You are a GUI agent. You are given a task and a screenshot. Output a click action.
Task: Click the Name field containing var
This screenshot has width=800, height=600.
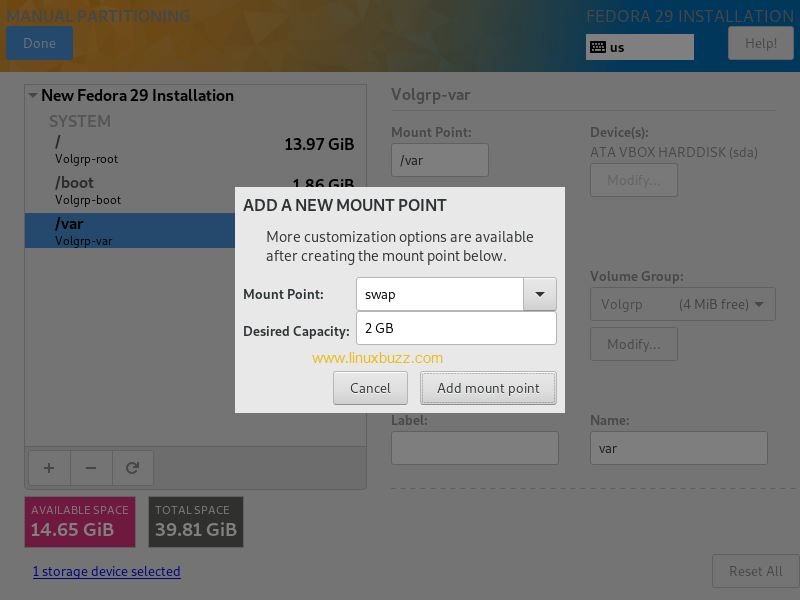679,448
